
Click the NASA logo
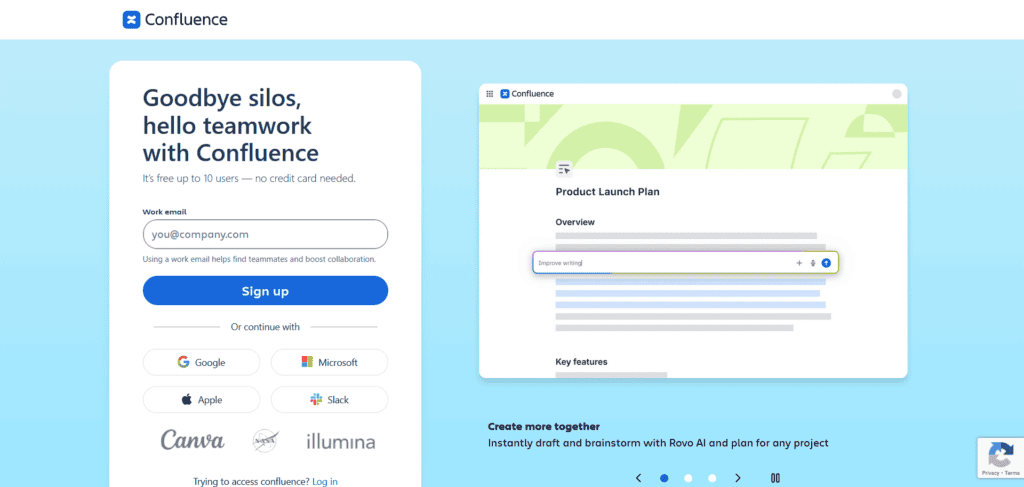click(266, 441)
